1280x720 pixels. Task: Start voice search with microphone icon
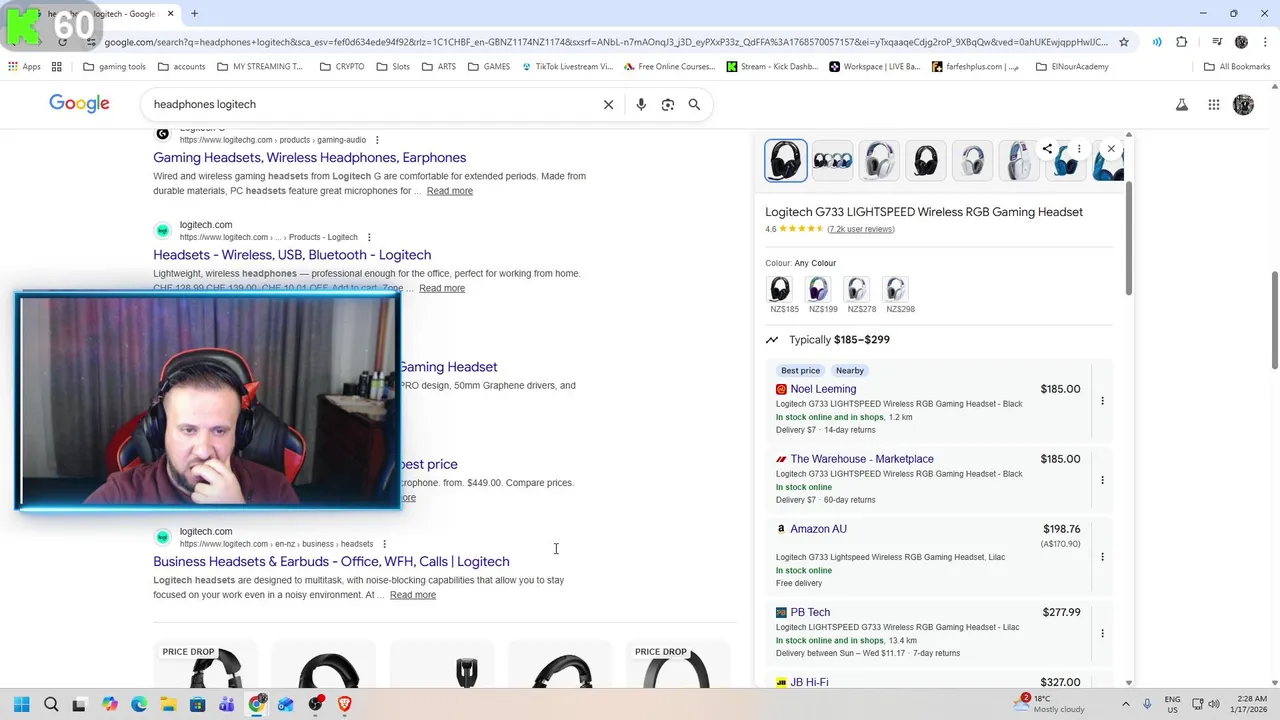pyautogui.click(x=641, y=104)
